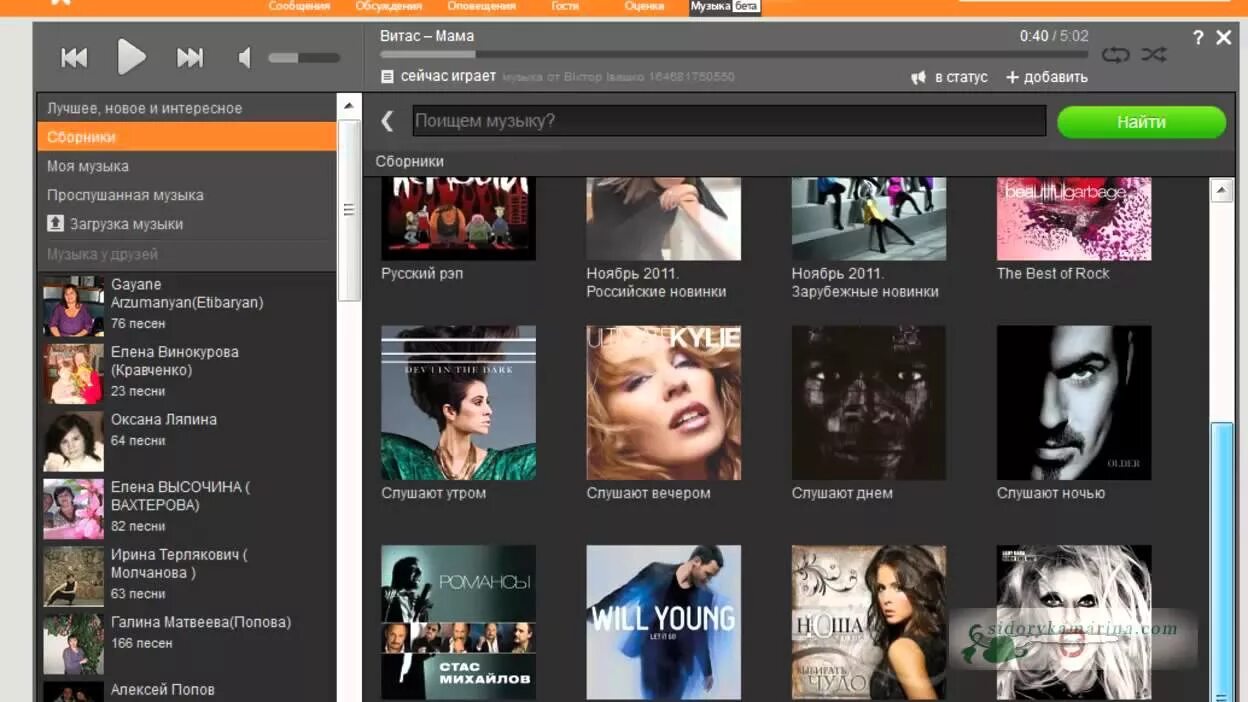Viewport: 1248px width, 702px height.
Task: Skip to the next track
Action: click(x=190, y=58)
